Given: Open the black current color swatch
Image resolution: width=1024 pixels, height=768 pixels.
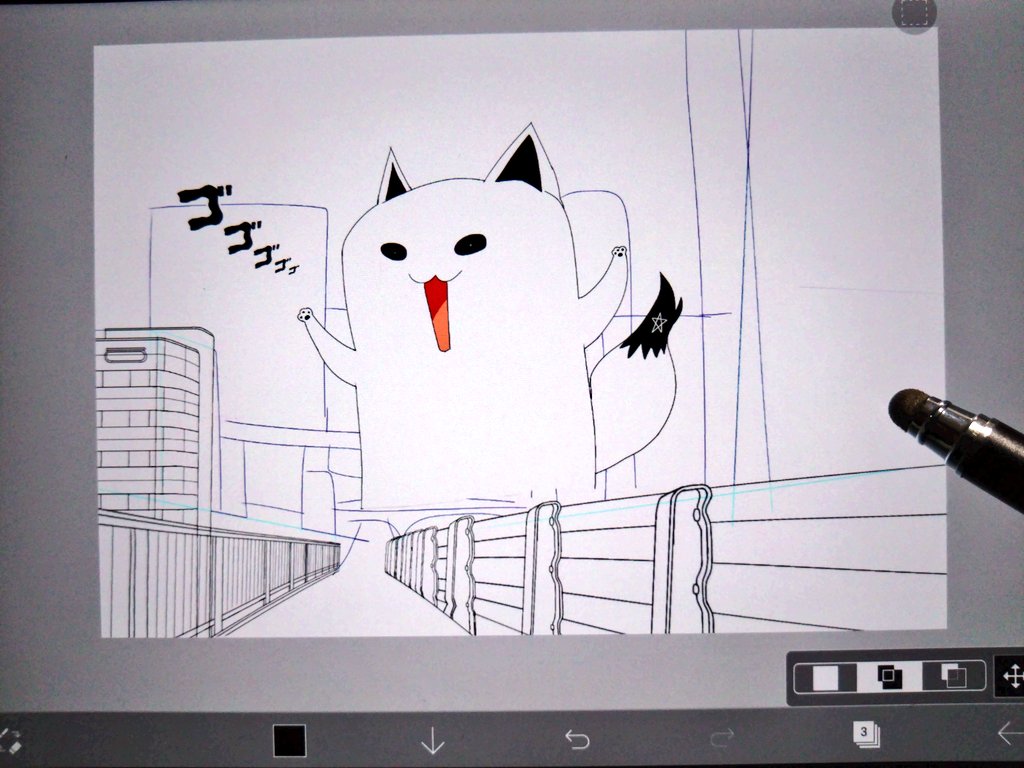Looking at the screenshot, I should pos(289,741).
